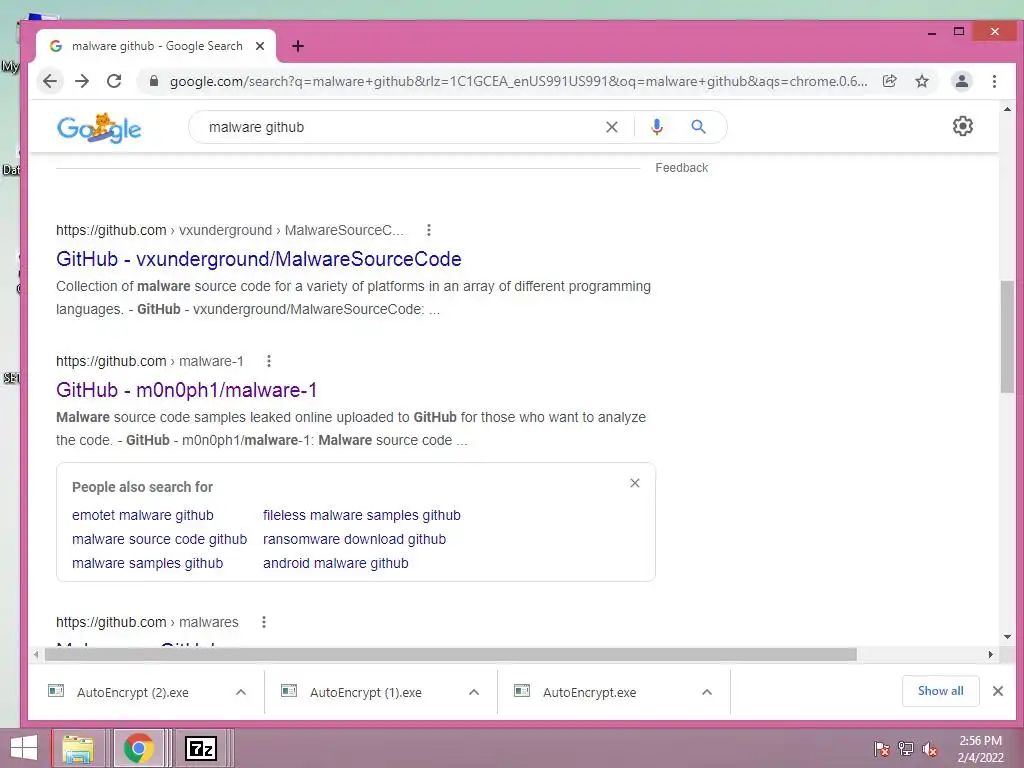The height and width of the screenshot is (768, 1024).
Task: Open 7-Zip from the taskbar
Action: (x=200, y=748)
